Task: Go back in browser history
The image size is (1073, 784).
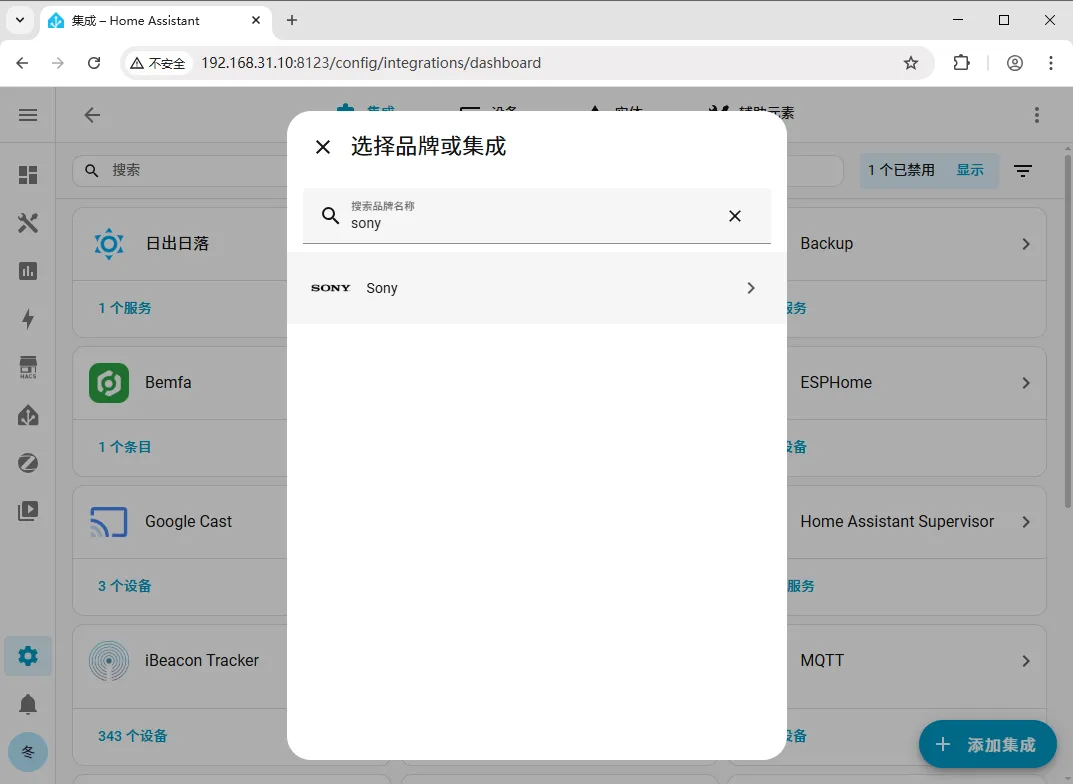Action: (22, 63)
